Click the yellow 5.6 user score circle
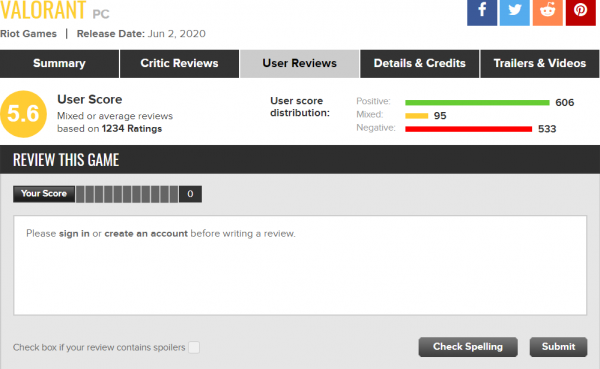 click(23, 114)
